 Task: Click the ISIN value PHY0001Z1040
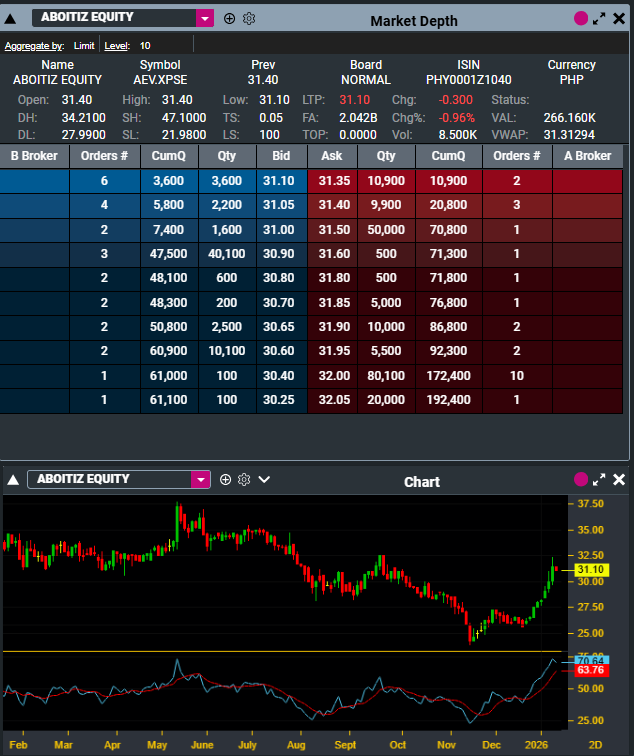(x=469, y=80)
